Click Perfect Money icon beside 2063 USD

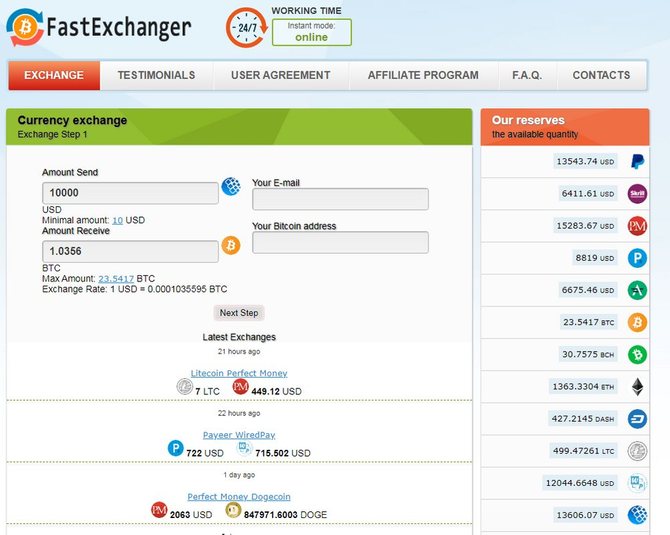[x=159, y=510]
